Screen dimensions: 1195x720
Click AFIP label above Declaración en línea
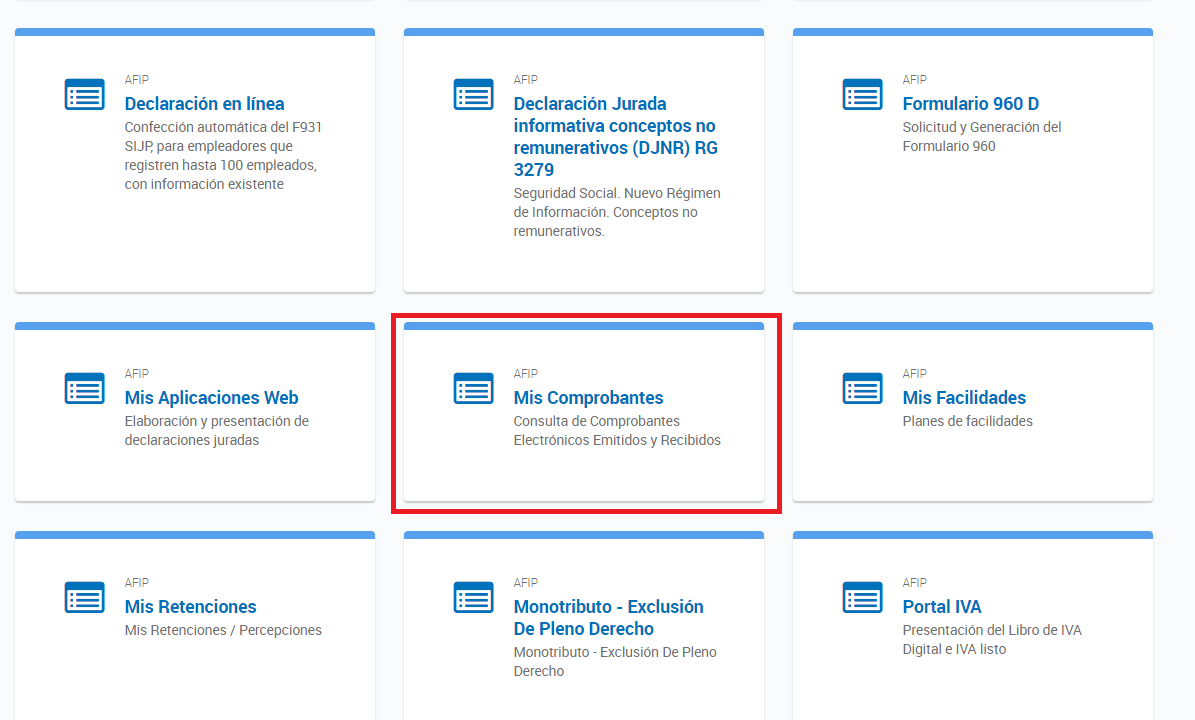pyautogui.click(x=136, y=79)
